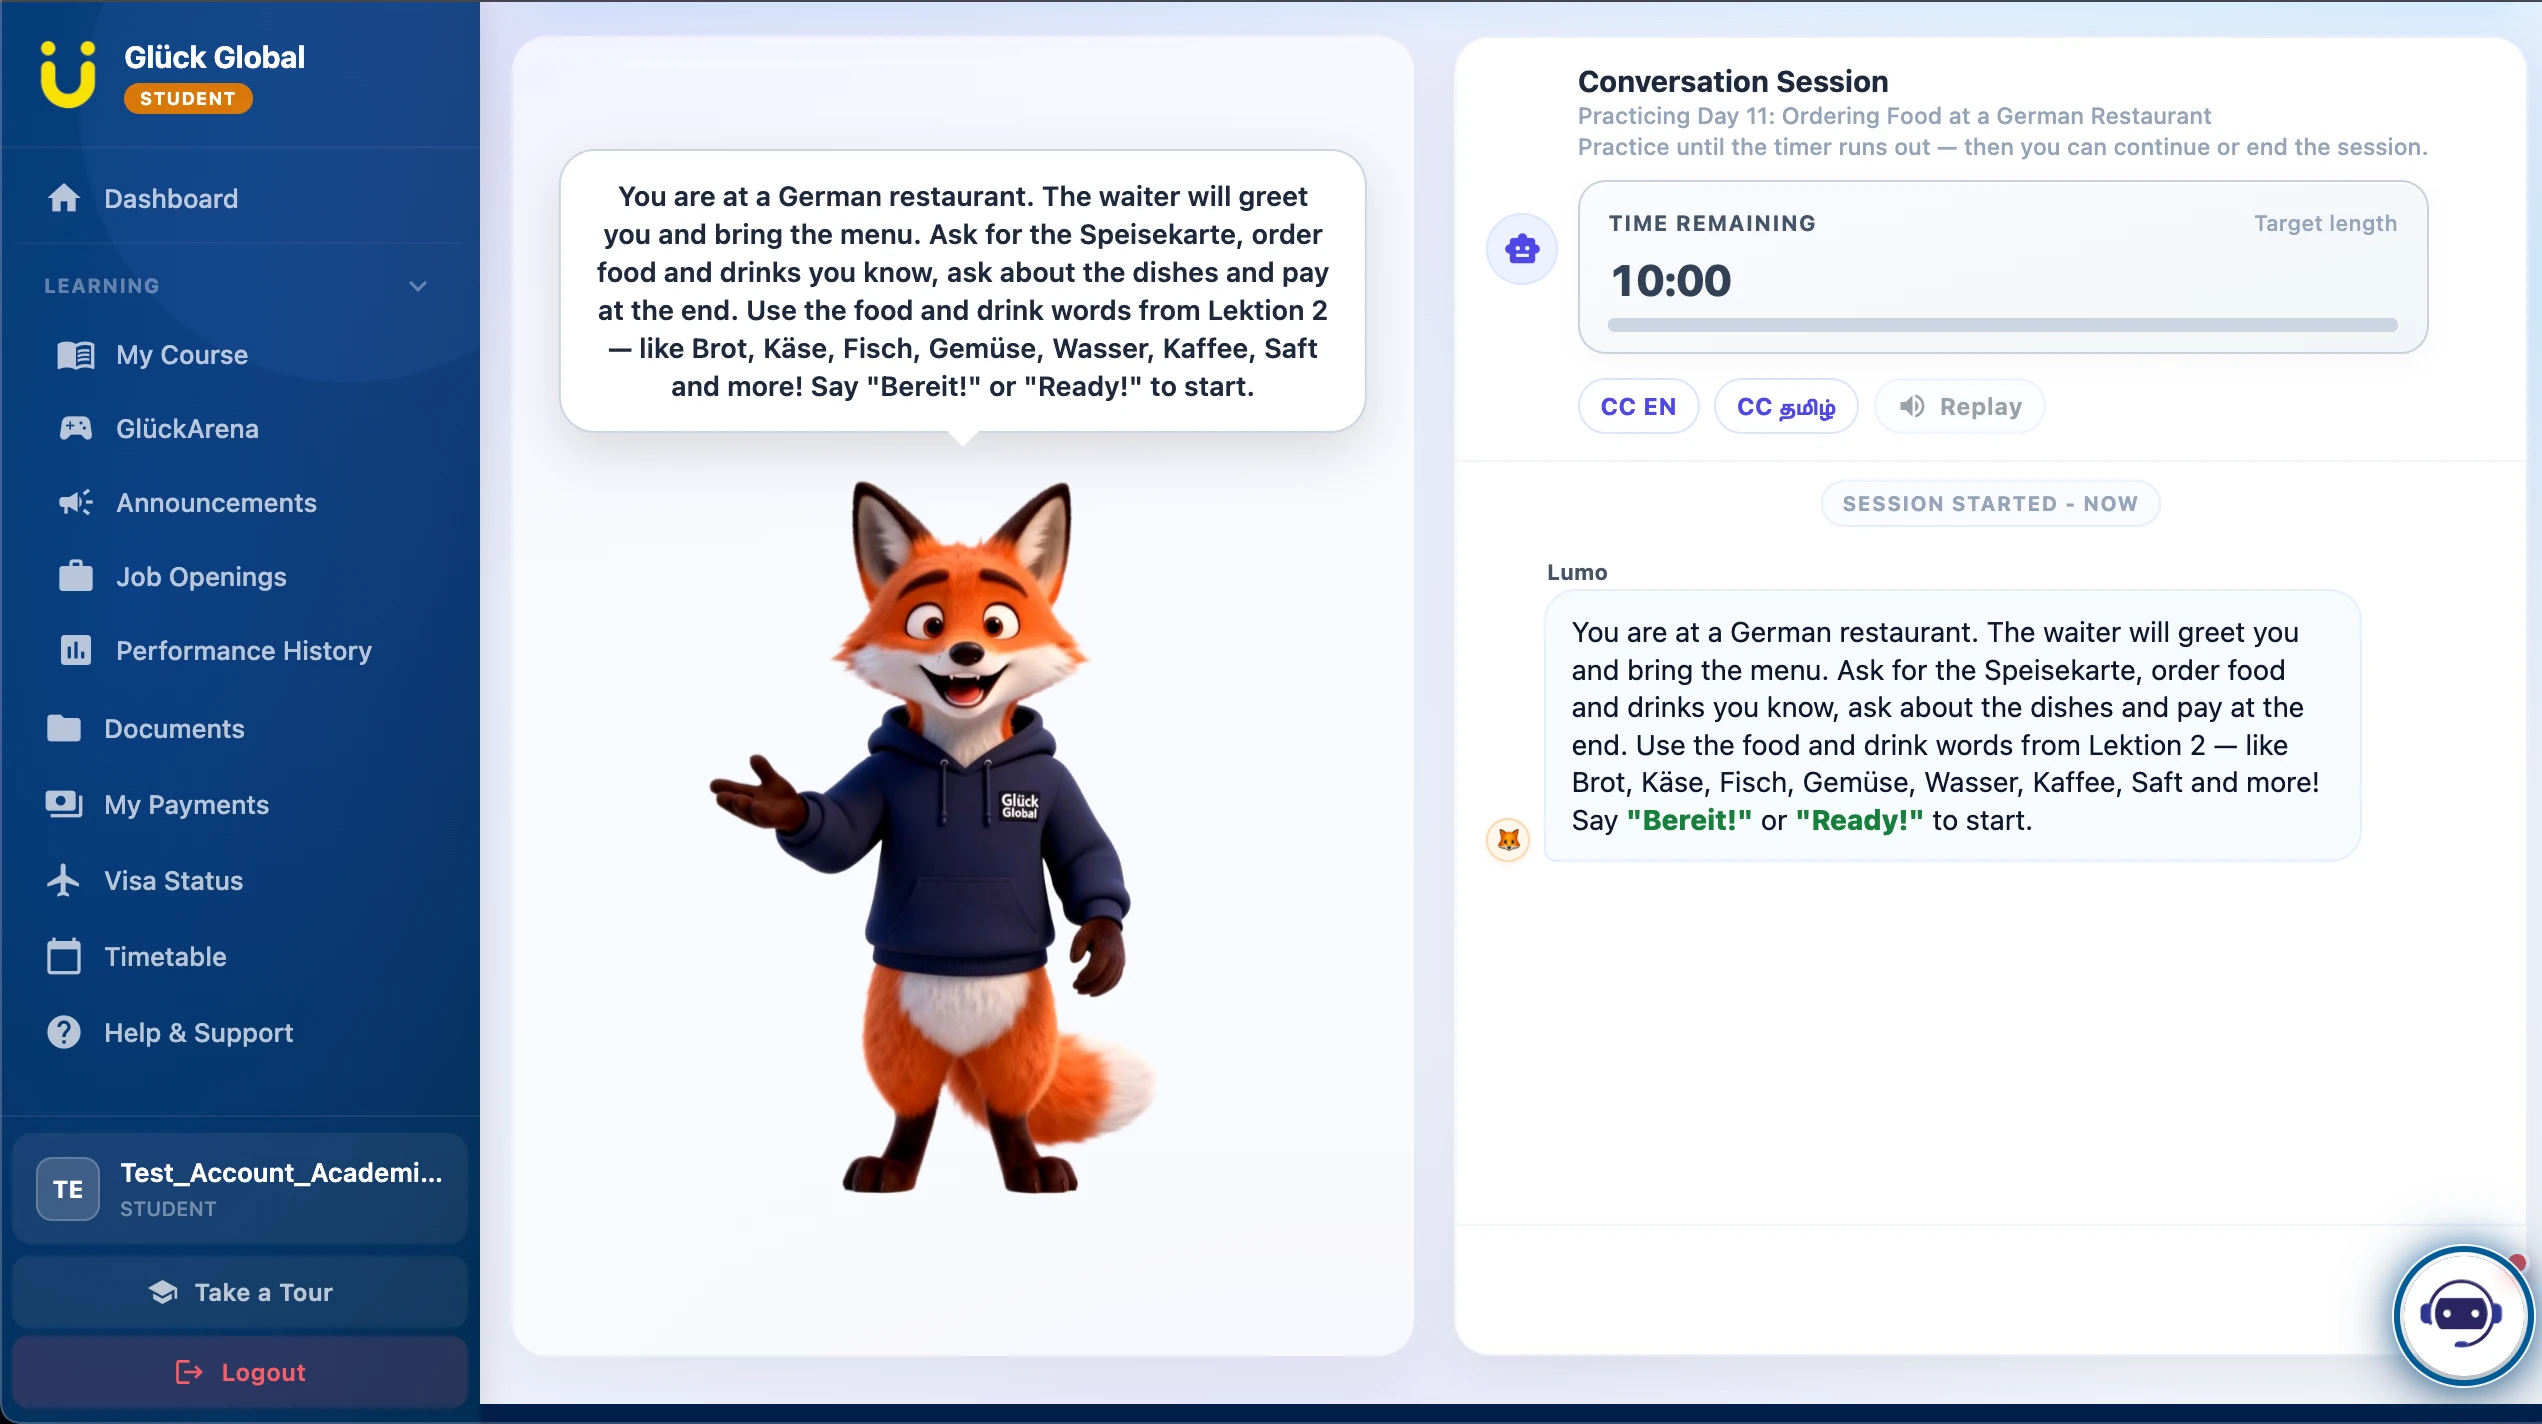Viewport: 2542px width, 1424px height.
Task: Click the Lumo fox mascot image
Action: tap(933, 836)
